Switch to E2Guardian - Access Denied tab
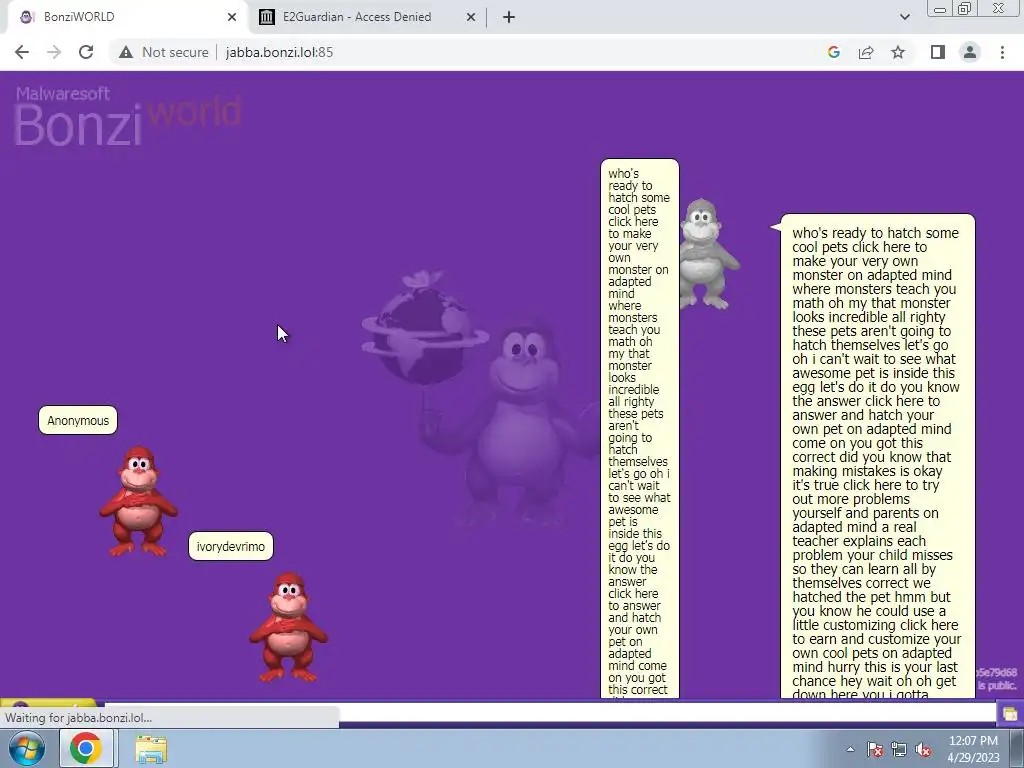The image size is (1024, 768). coord(357,17)
